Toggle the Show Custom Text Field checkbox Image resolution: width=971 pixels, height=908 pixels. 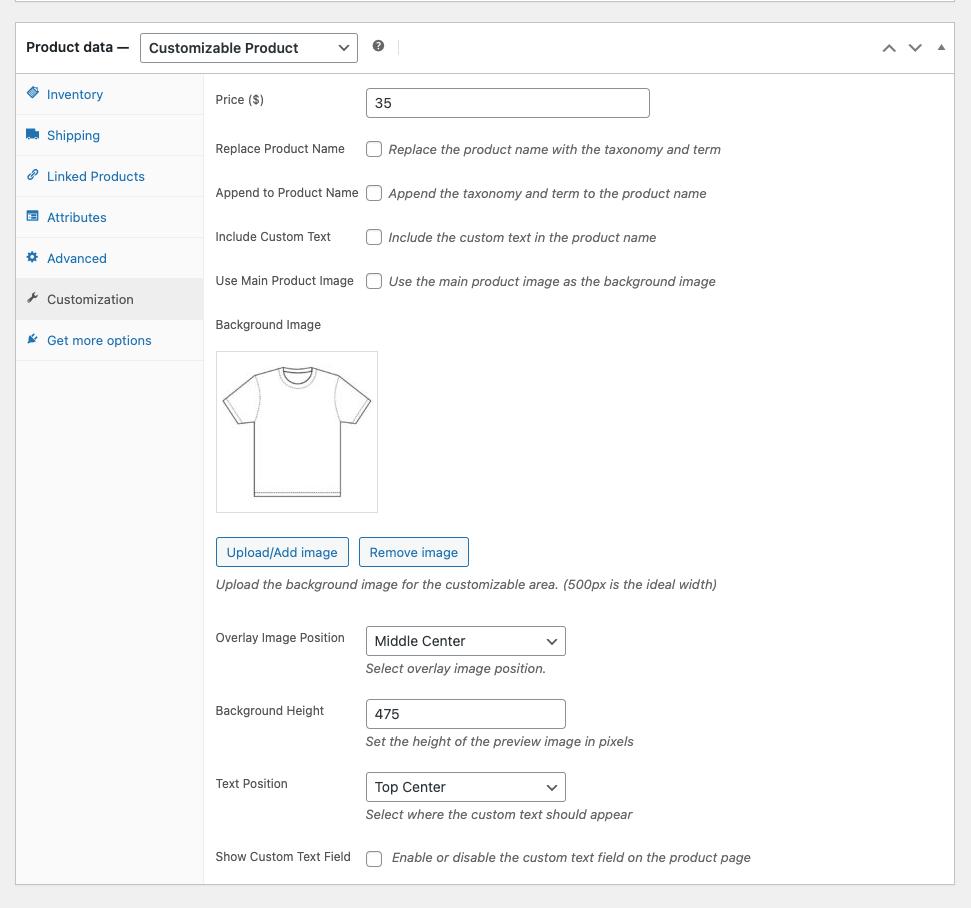(x=374, y=858)
